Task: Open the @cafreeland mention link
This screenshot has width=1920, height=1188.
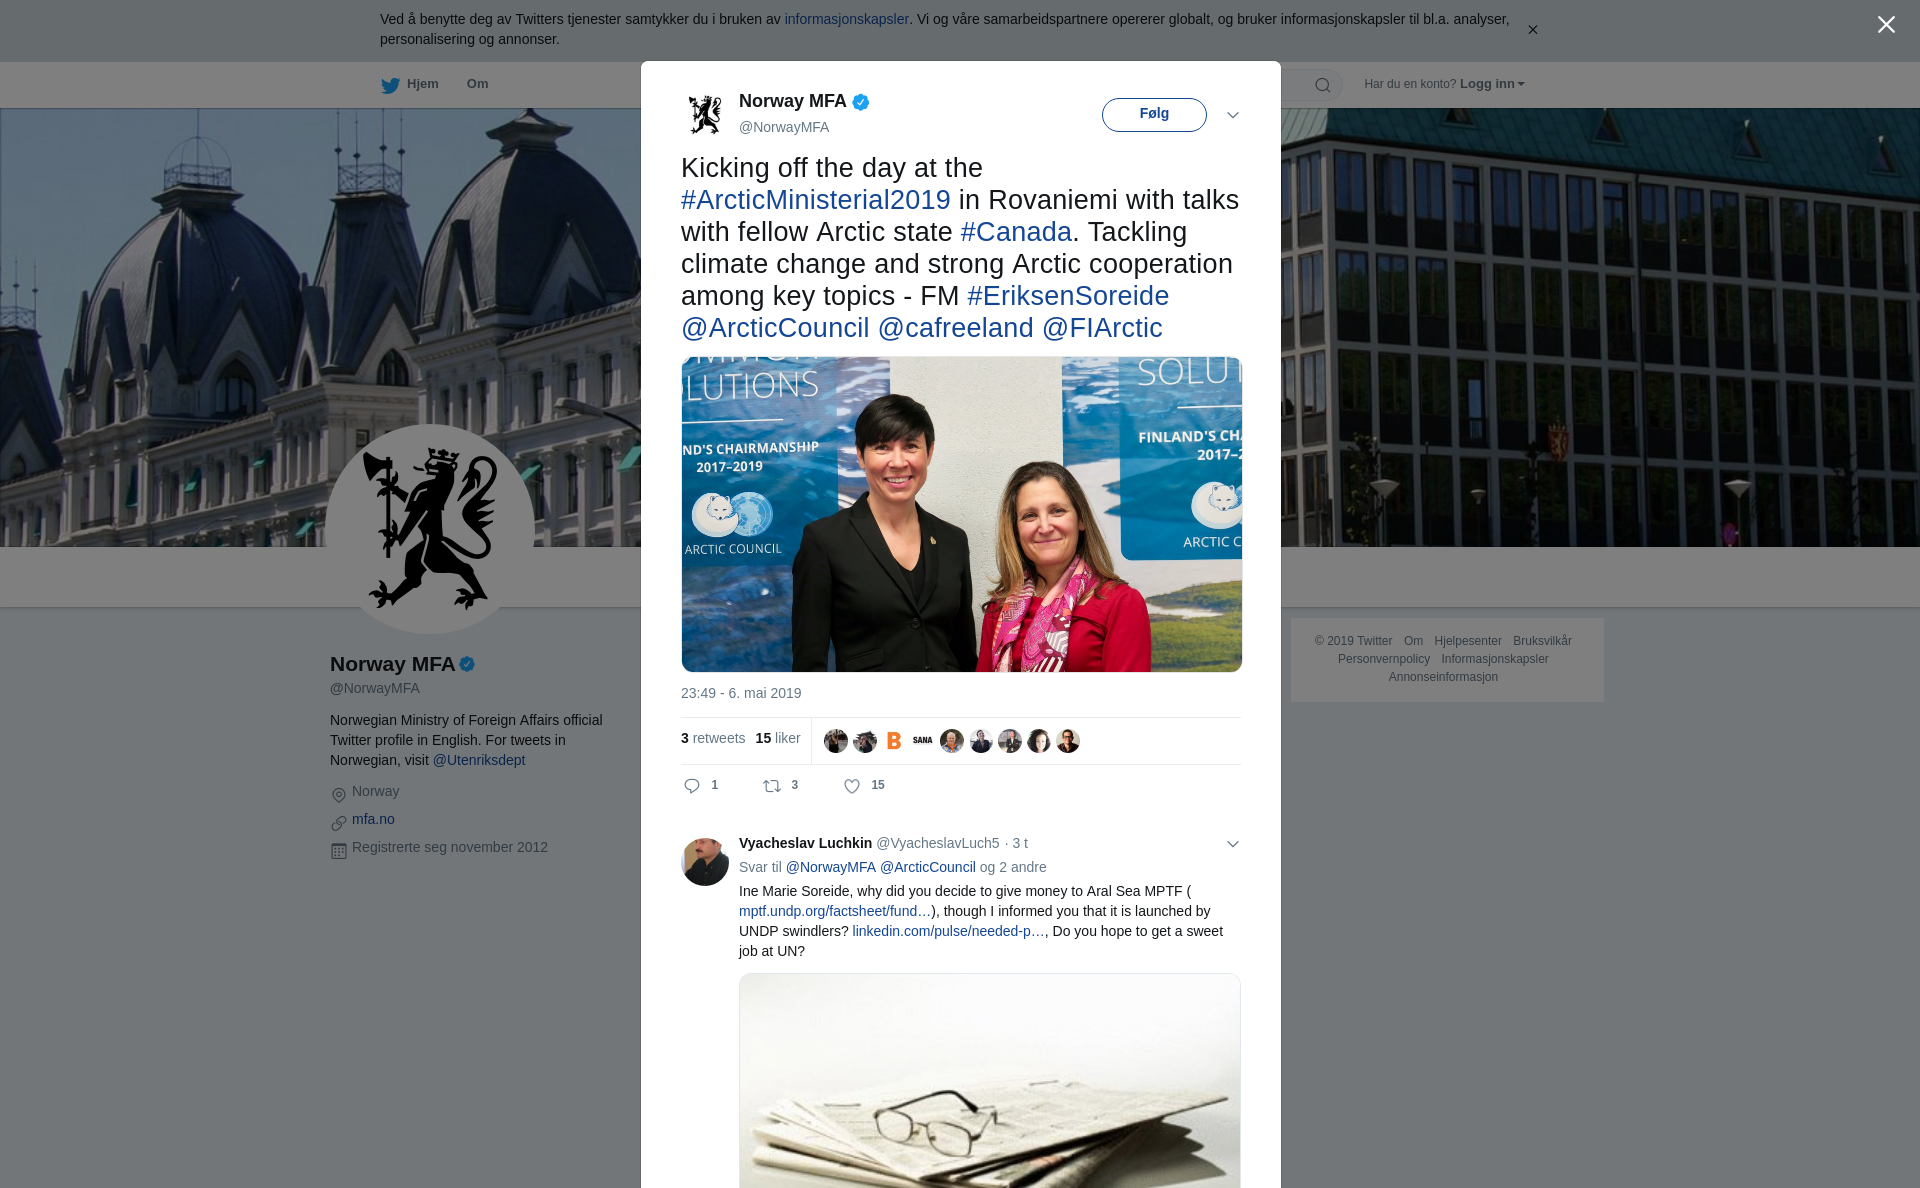Action: point(956,328)
